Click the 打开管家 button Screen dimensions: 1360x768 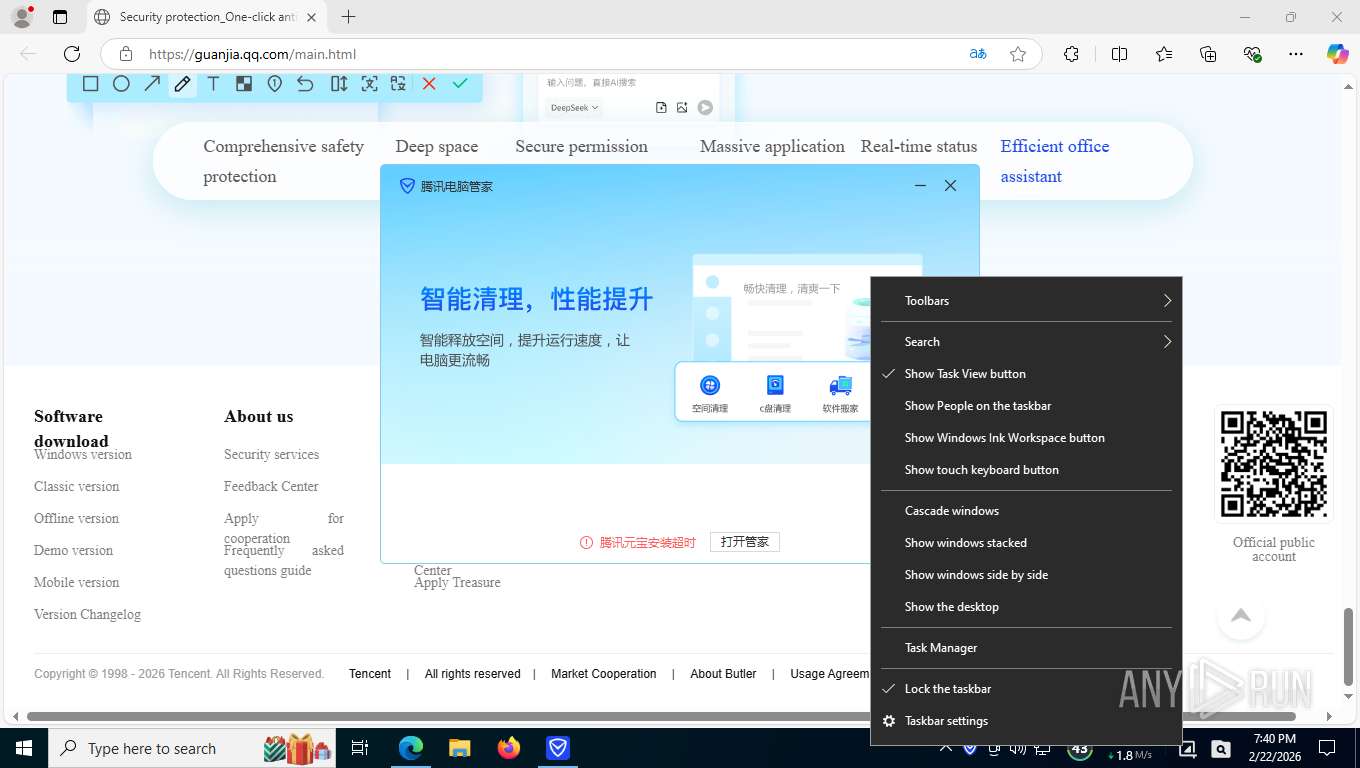click(745, 542)
